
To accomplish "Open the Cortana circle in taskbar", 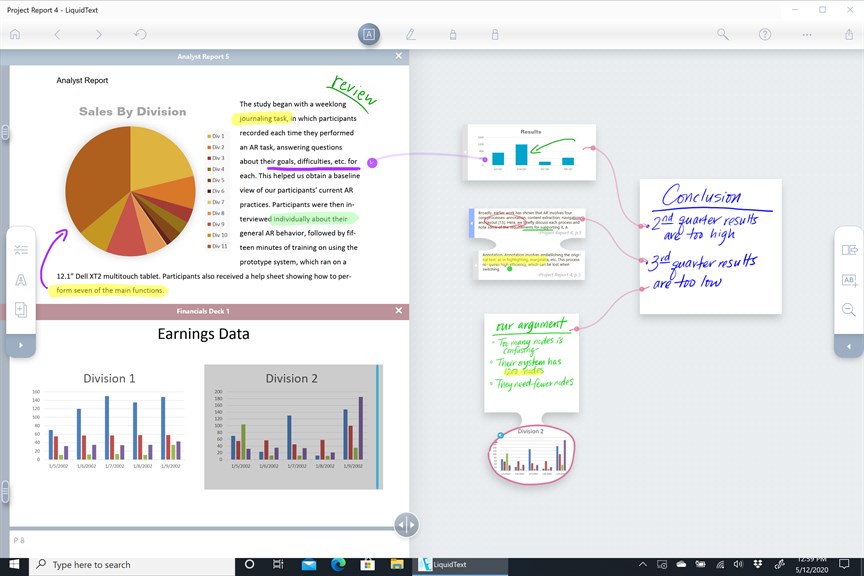I will pos(249,564).
